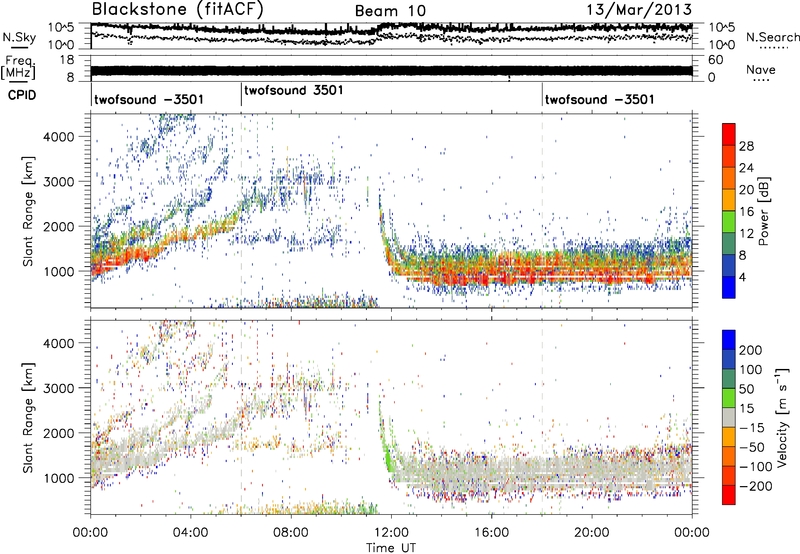The height and width of the screenshot is (554, 800).
Task: Click the 'Power [dB]' color bar label
Action: (x=764, y=211)
